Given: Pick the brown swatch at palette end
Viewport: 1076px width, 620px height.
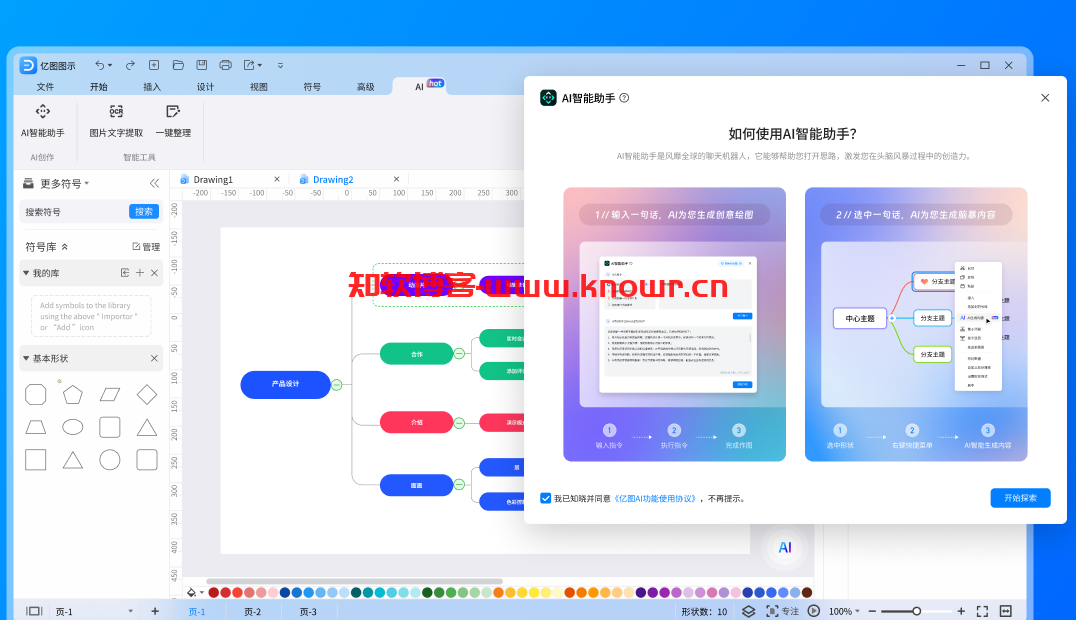Looking at the screenshot, I should tap(807, 593).
